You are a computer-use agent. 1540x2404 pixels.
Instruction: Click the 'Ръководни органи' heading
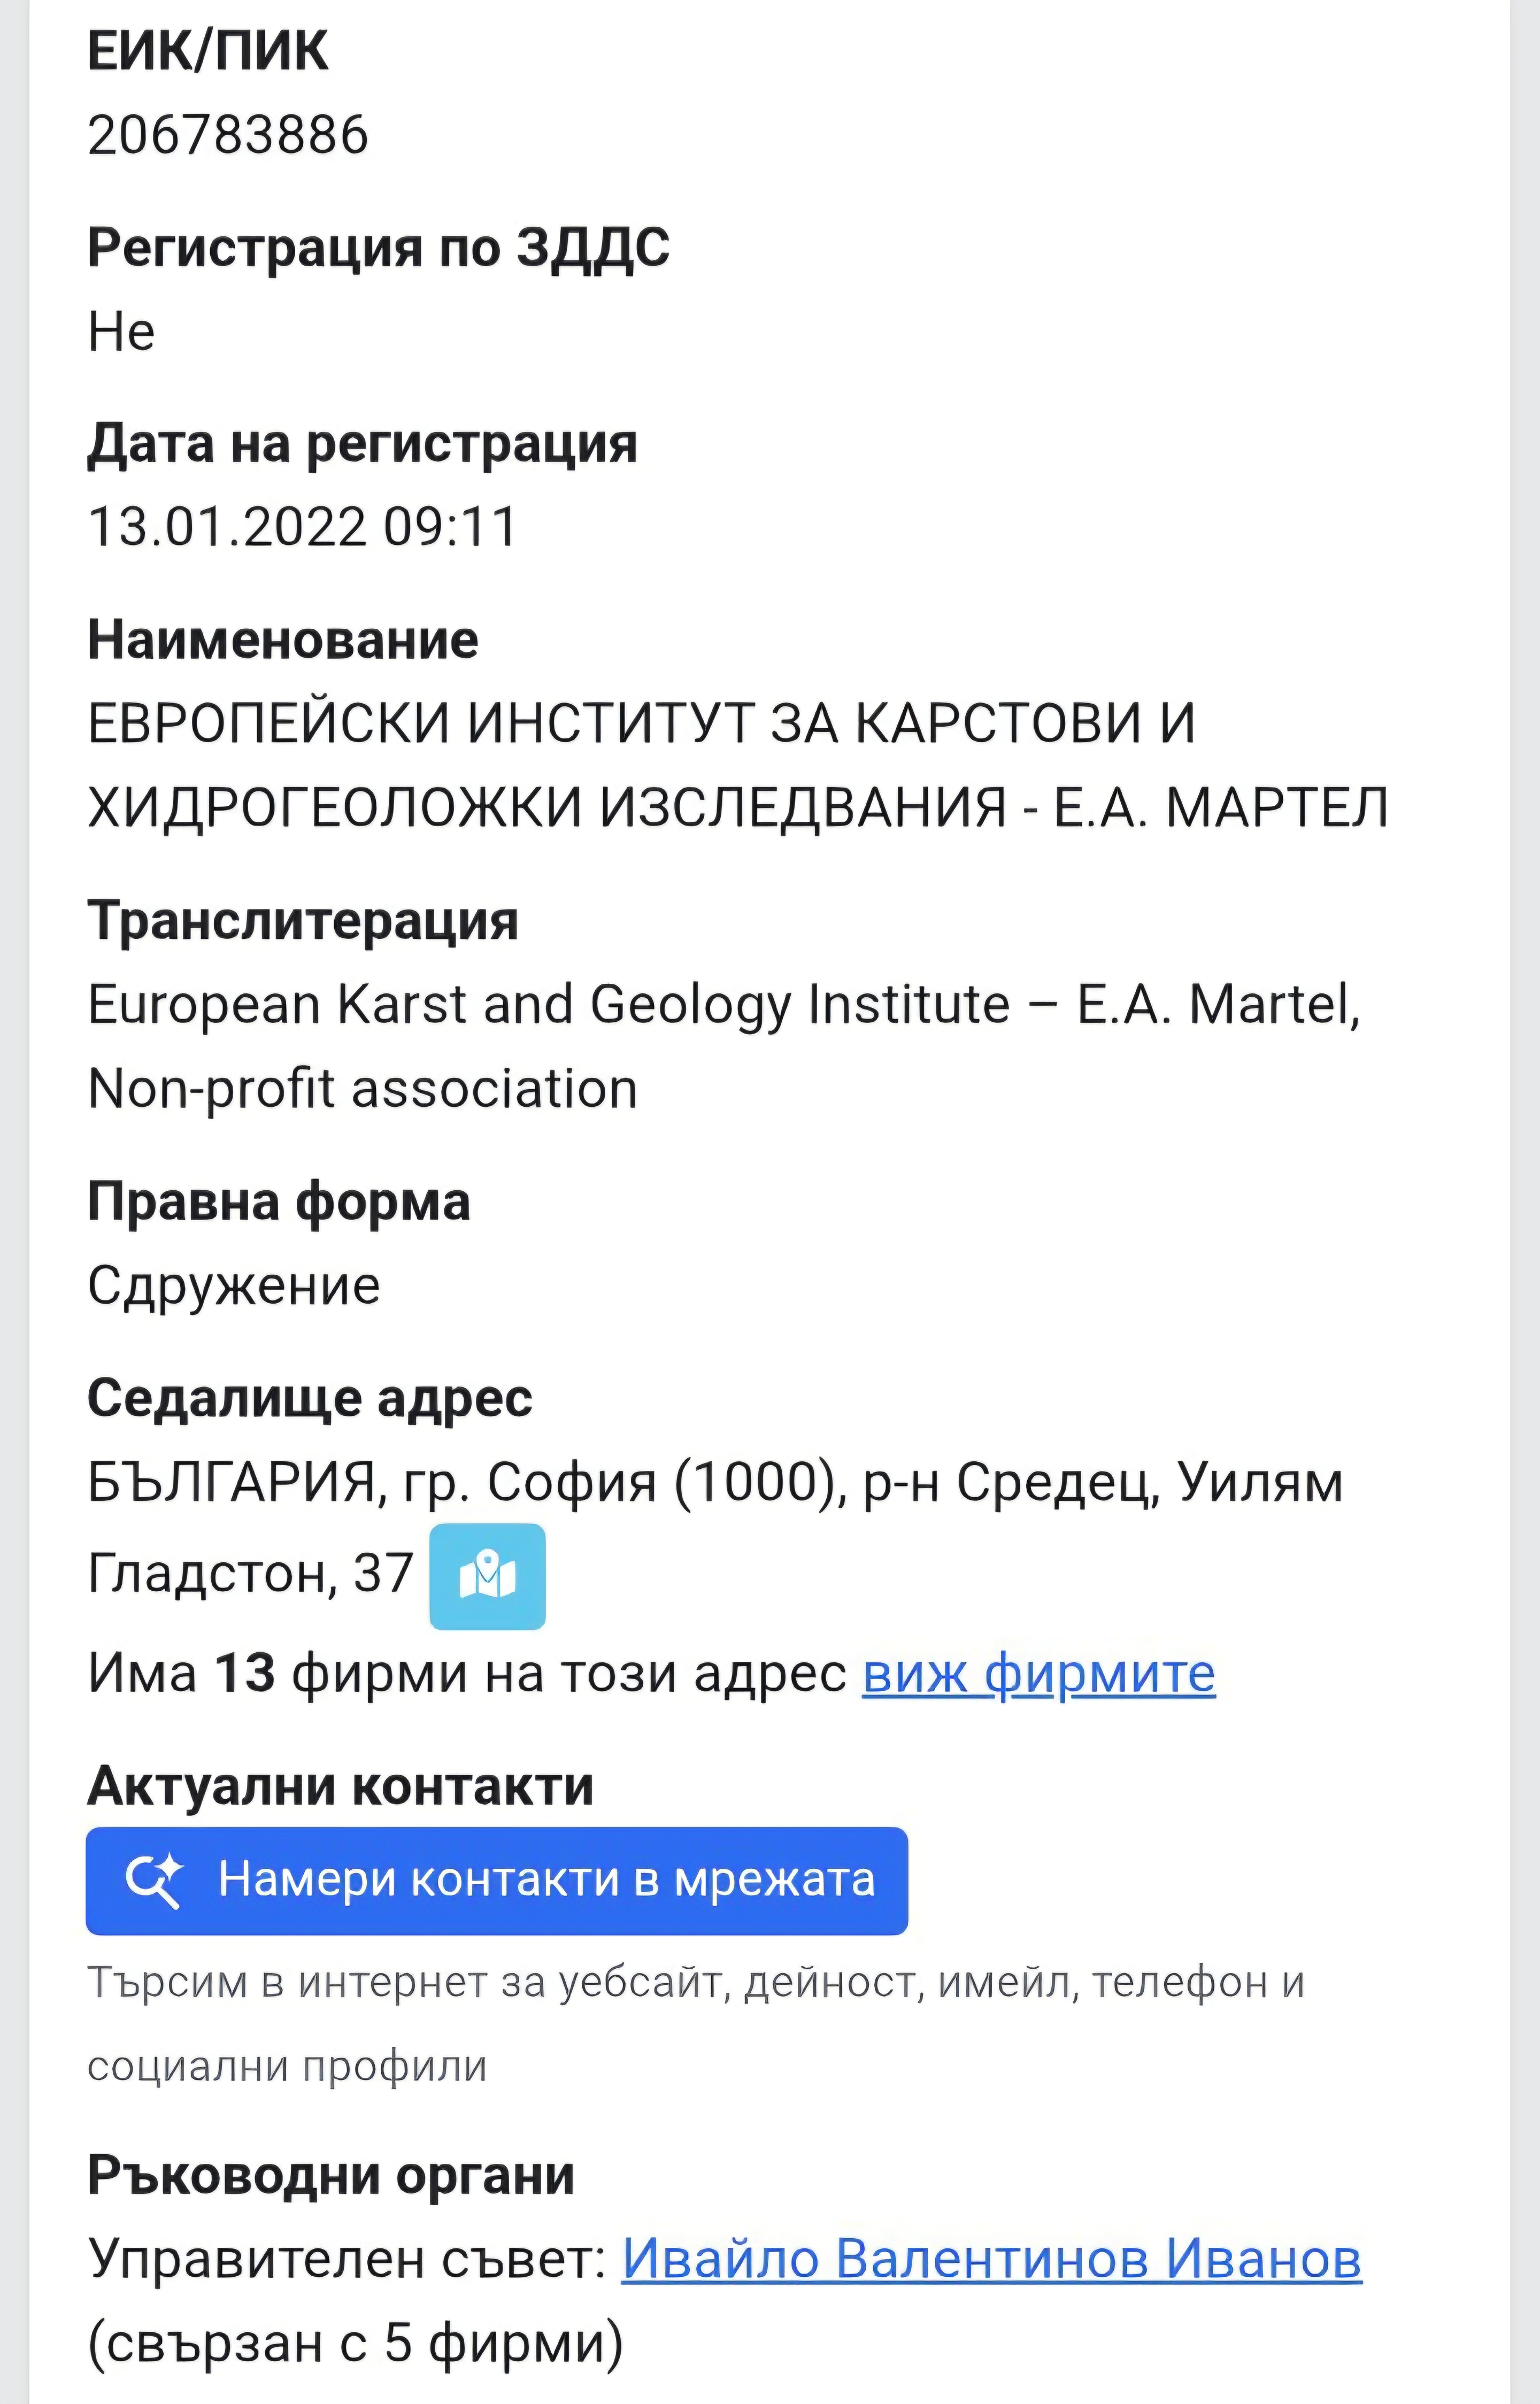click(331, 2175)
